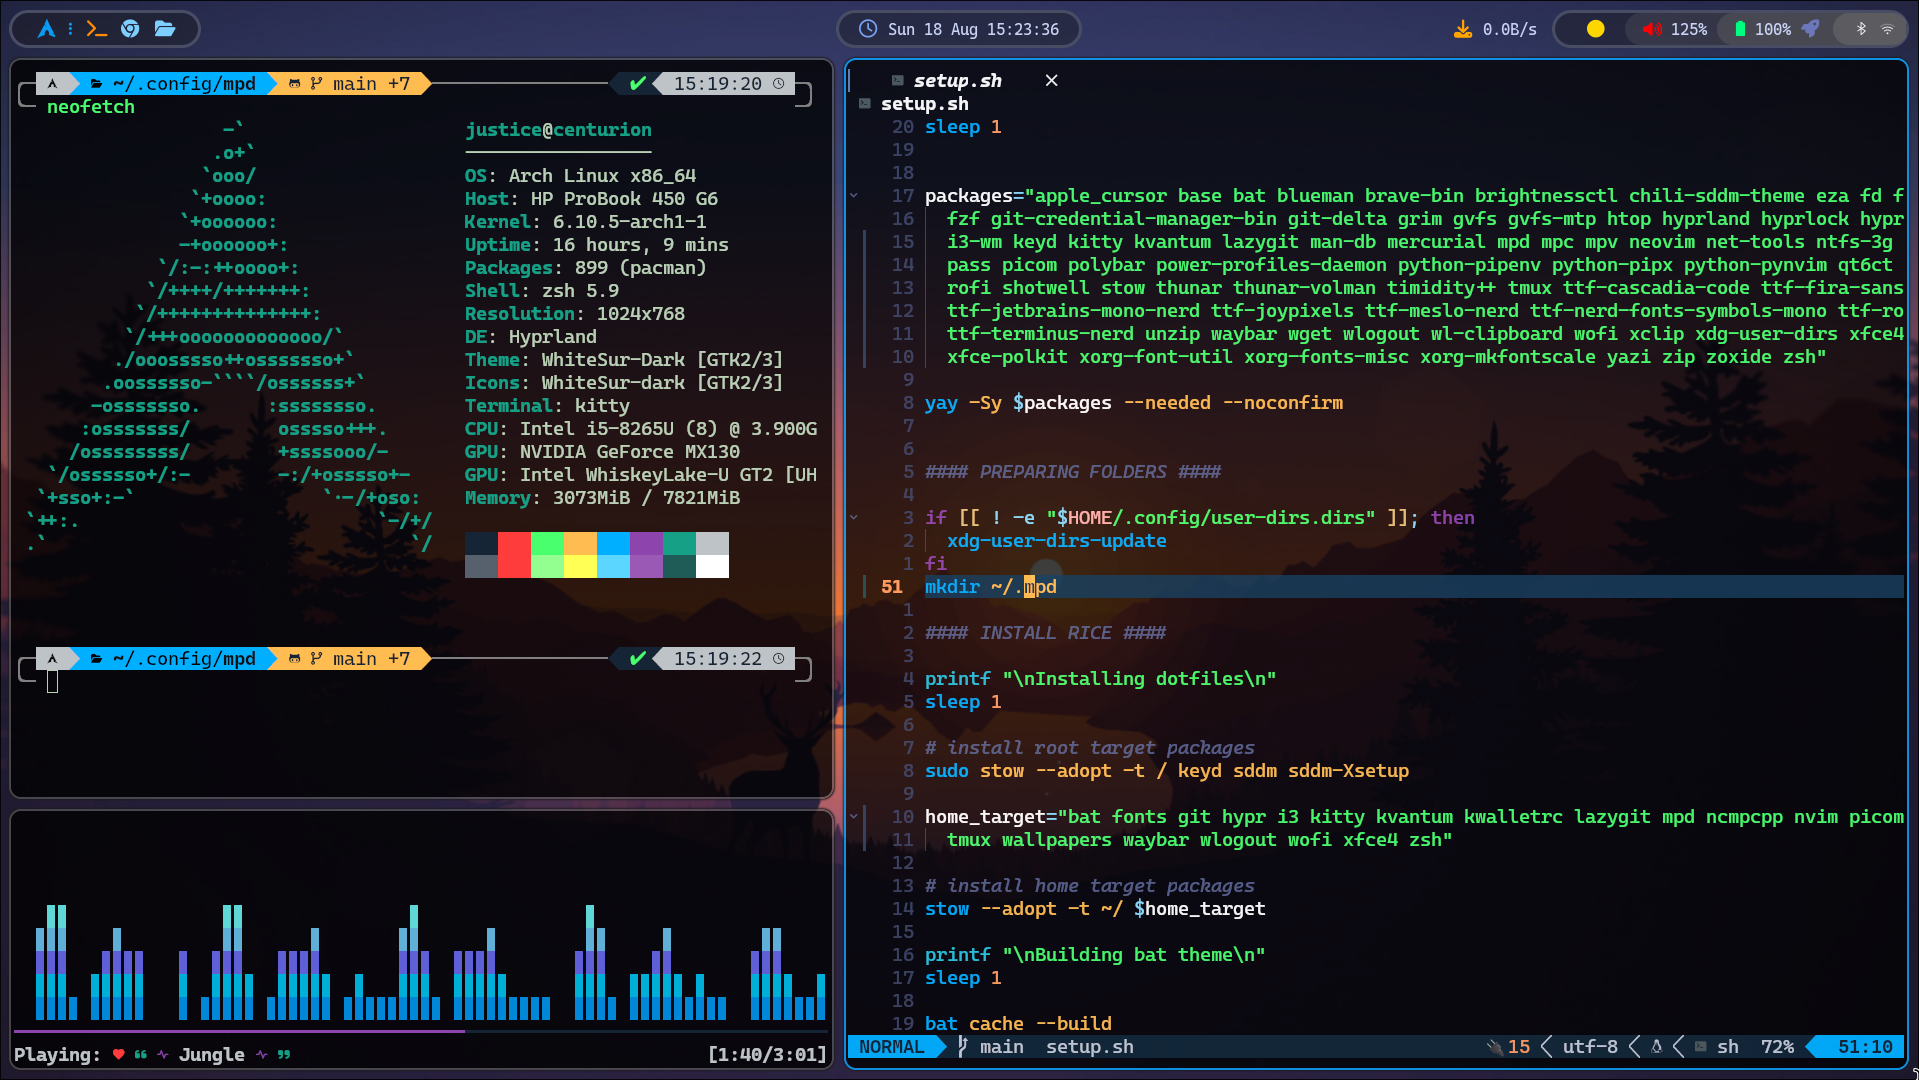This screenshot has height=1080, width=1919.
Task: Click the Jungle track title
Action: pos(211,1054)
